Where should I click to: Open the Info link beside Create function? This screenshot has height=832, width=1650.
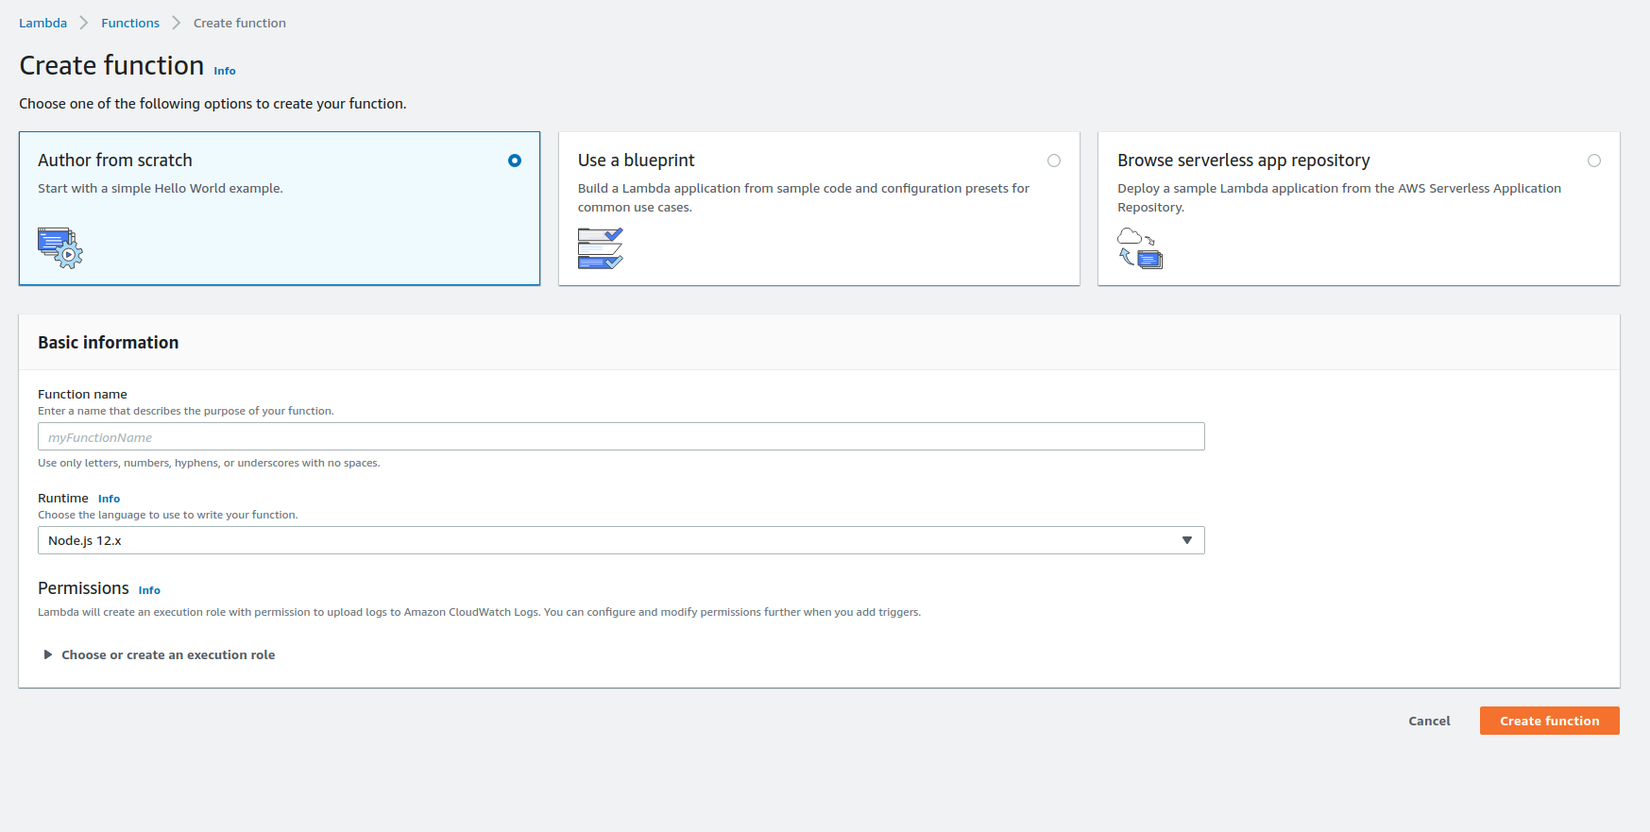(x=225, y=71)
